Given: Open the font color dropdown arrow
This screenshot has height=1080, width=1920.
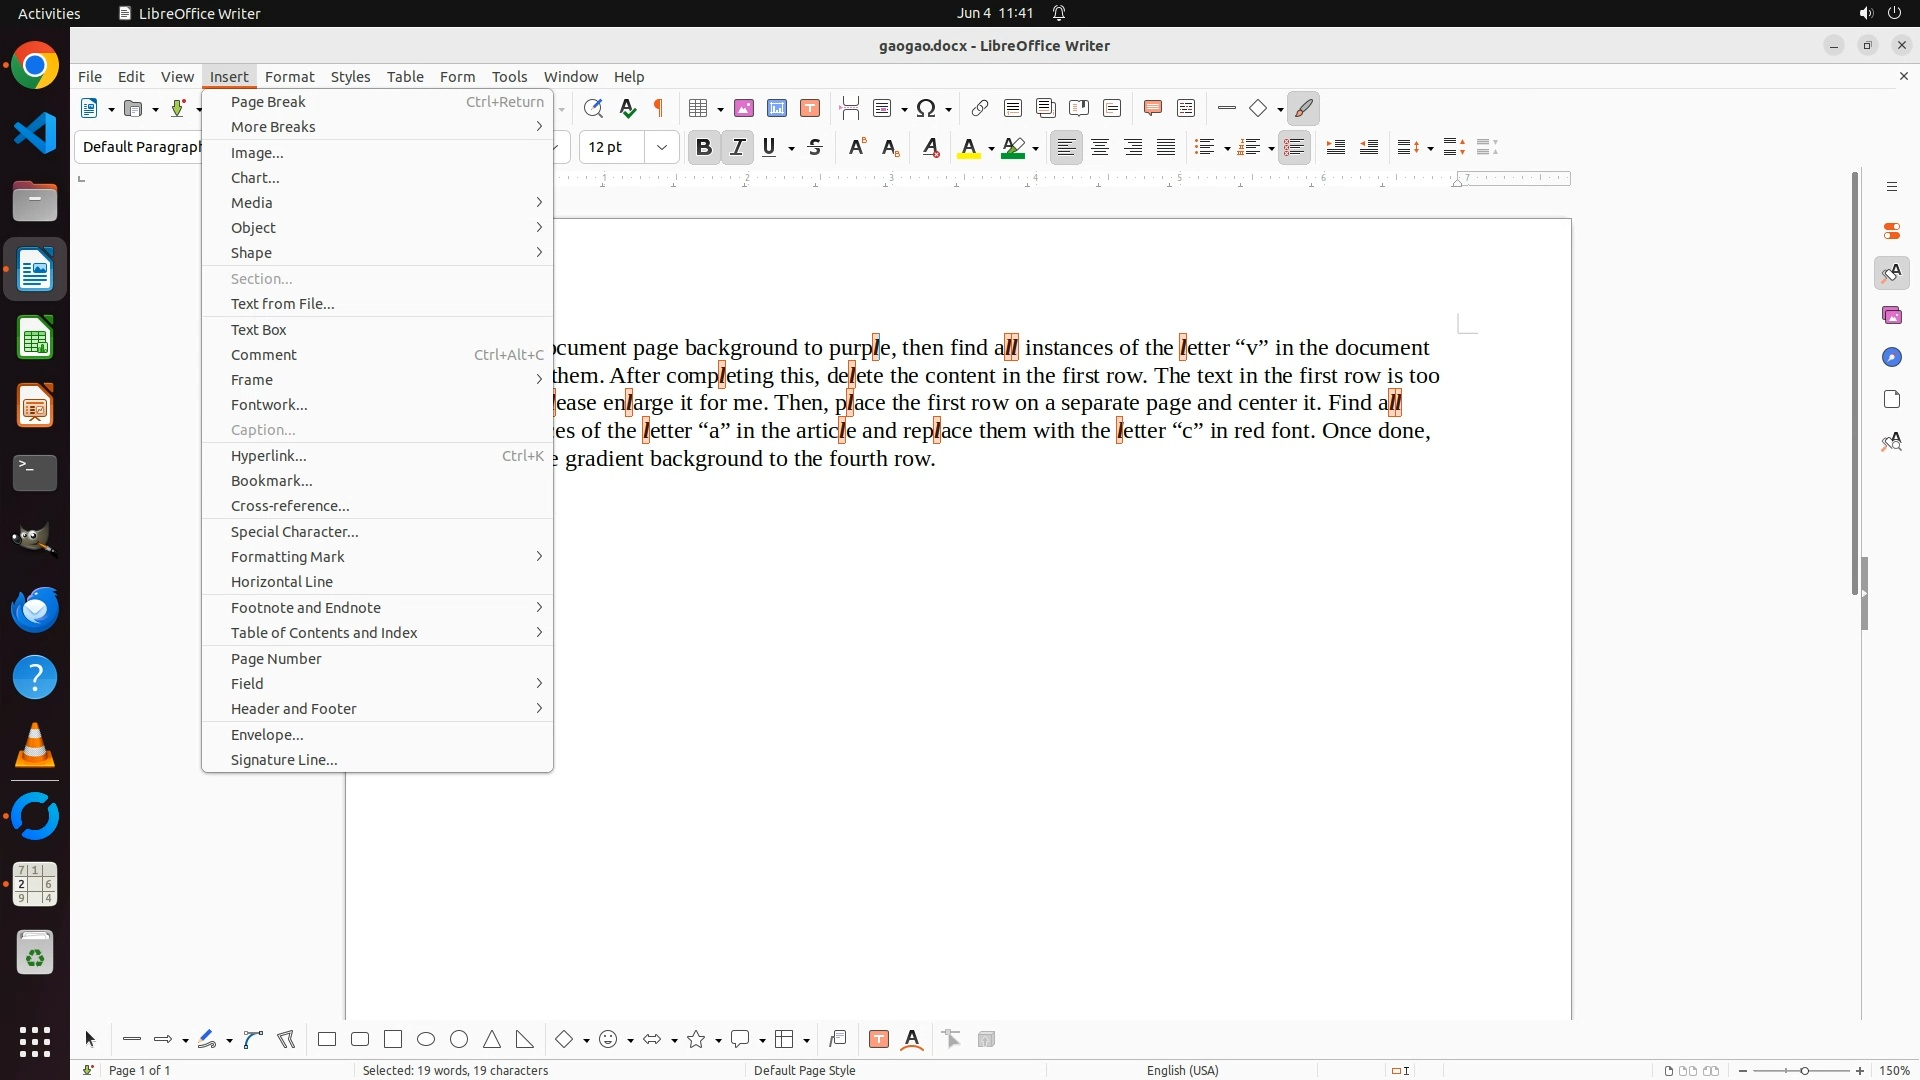Looking at the screenshot, I should [991, 149].
